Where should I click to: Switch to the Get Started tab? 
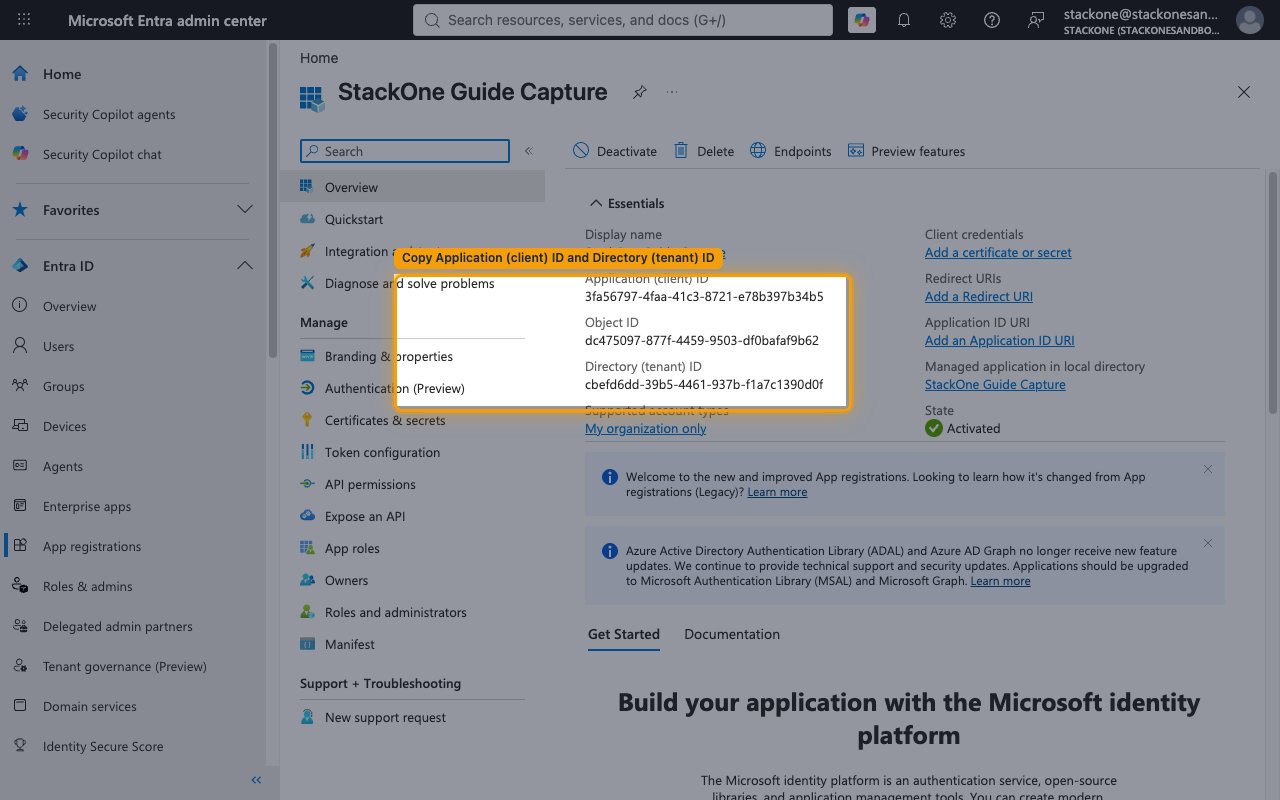(x=624, y=634)
